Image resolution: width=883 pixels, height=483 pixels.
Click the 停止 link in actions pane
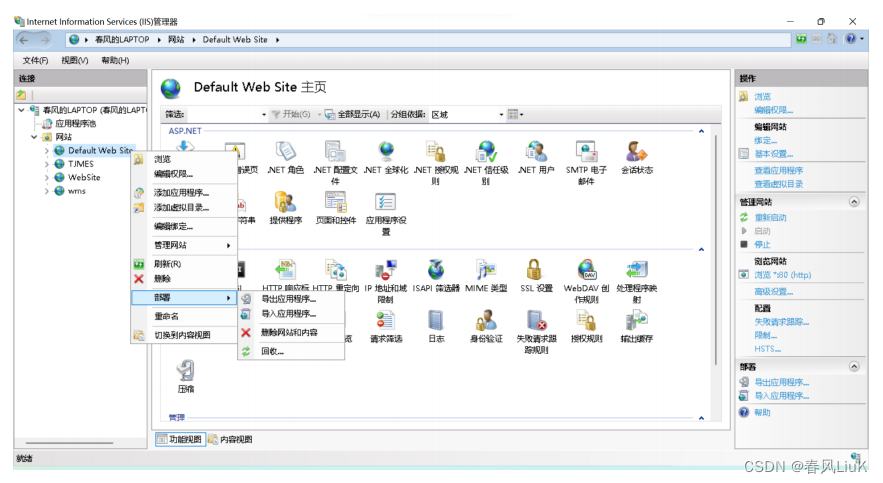click(762, 244)
